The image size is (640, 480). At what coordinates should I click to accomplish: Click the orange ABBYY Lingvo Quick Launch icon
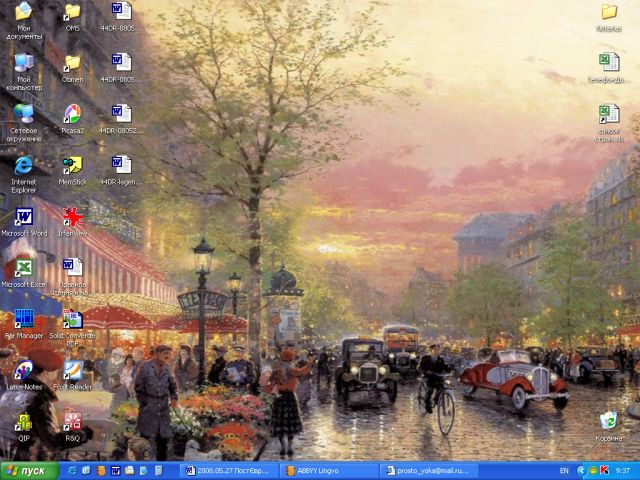[x=101, y=471]
